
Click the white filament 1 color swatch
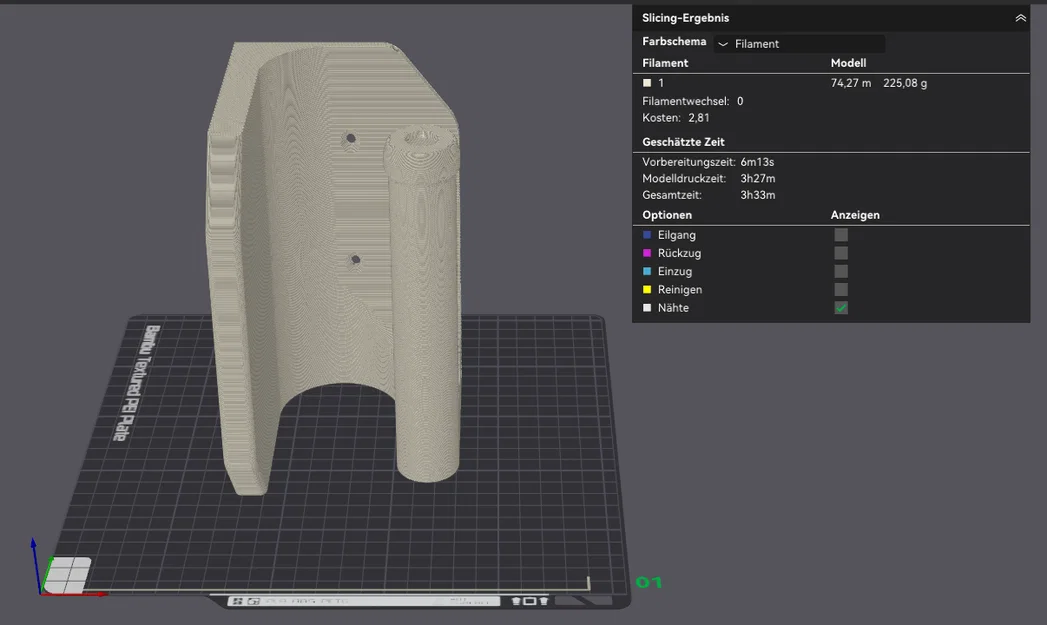pos(646,83)
